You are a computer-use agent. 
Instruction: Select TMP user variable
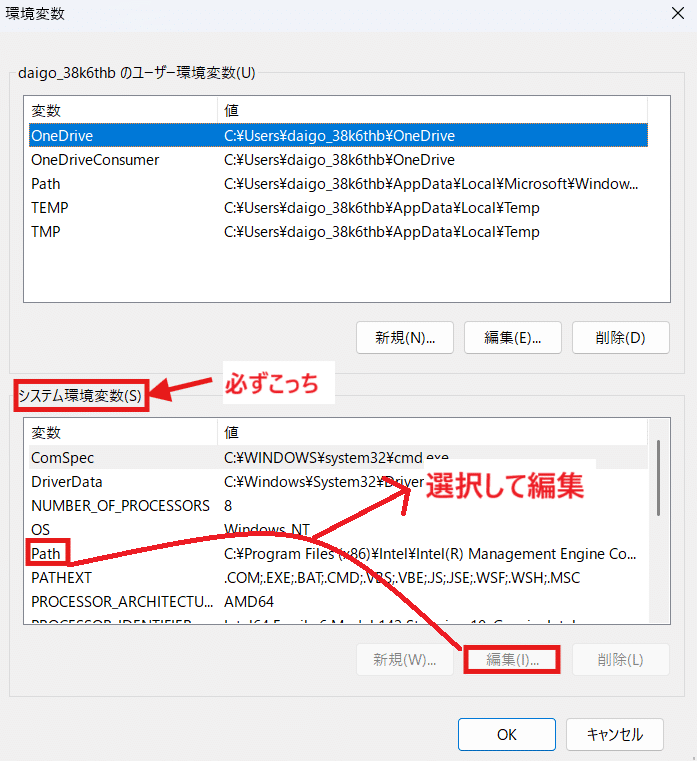pyautogui.click(x=338, y=232)
